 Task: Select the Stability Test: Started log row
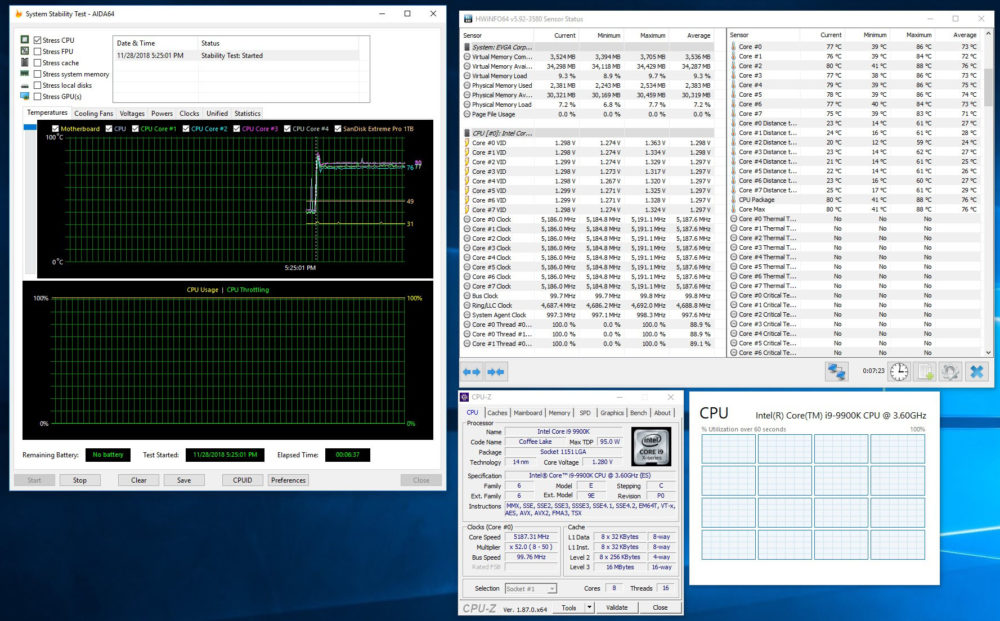[236, 55]
